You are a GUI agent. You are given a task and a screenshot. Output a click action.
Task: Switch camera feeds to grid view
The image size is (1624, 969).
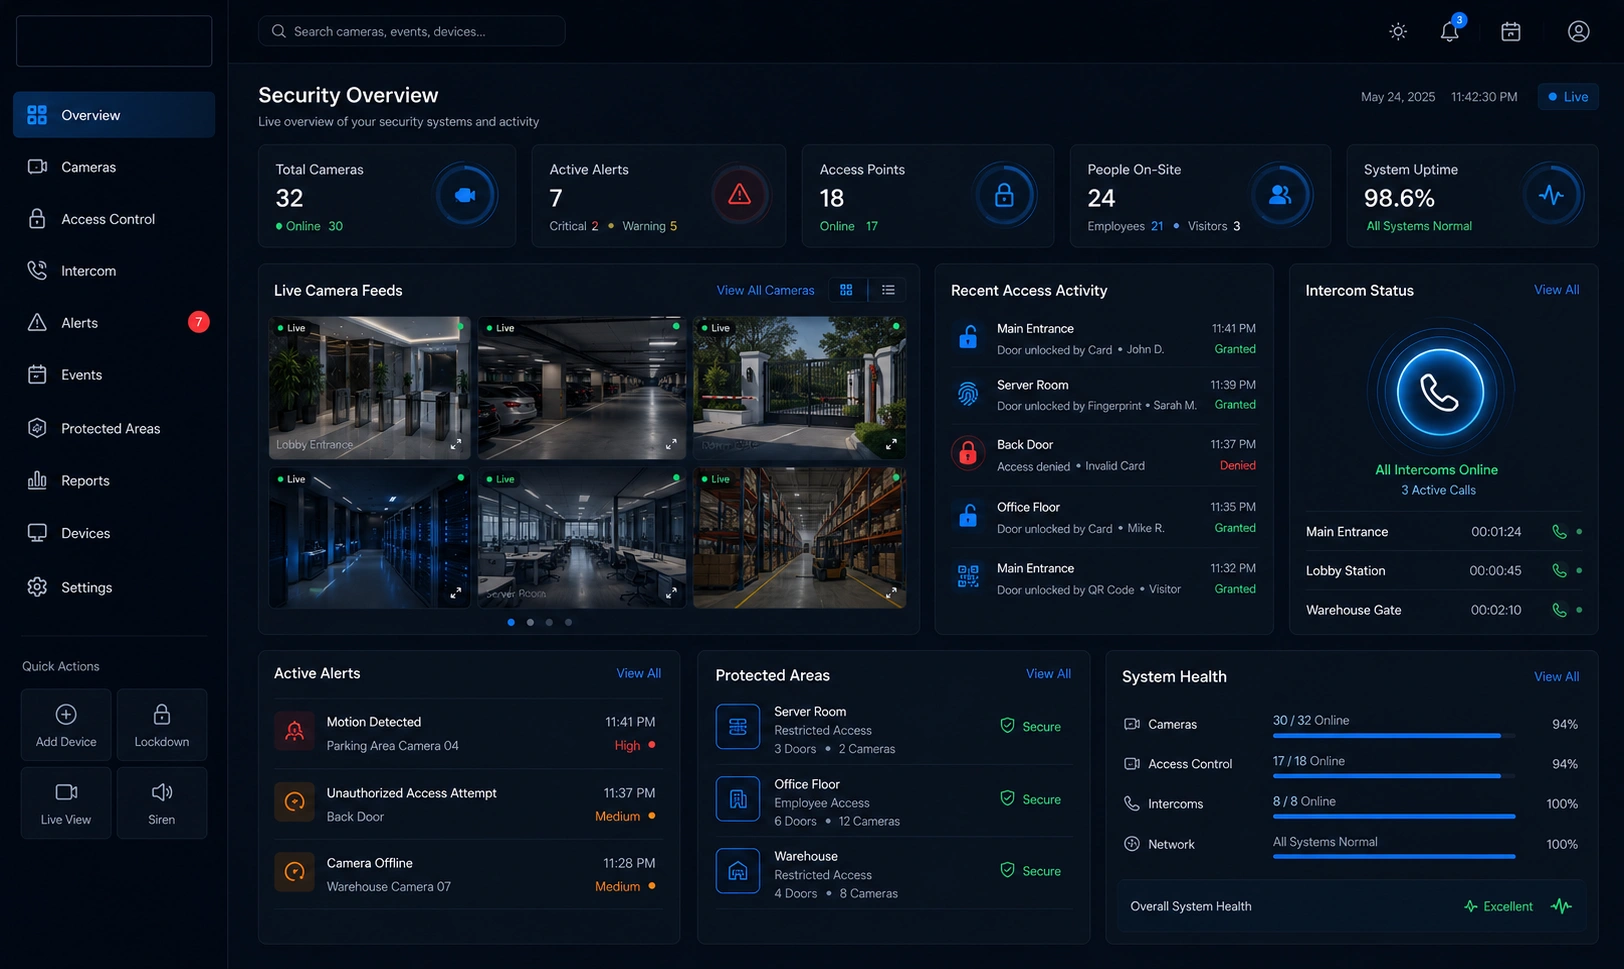click(x=846, y=290)
